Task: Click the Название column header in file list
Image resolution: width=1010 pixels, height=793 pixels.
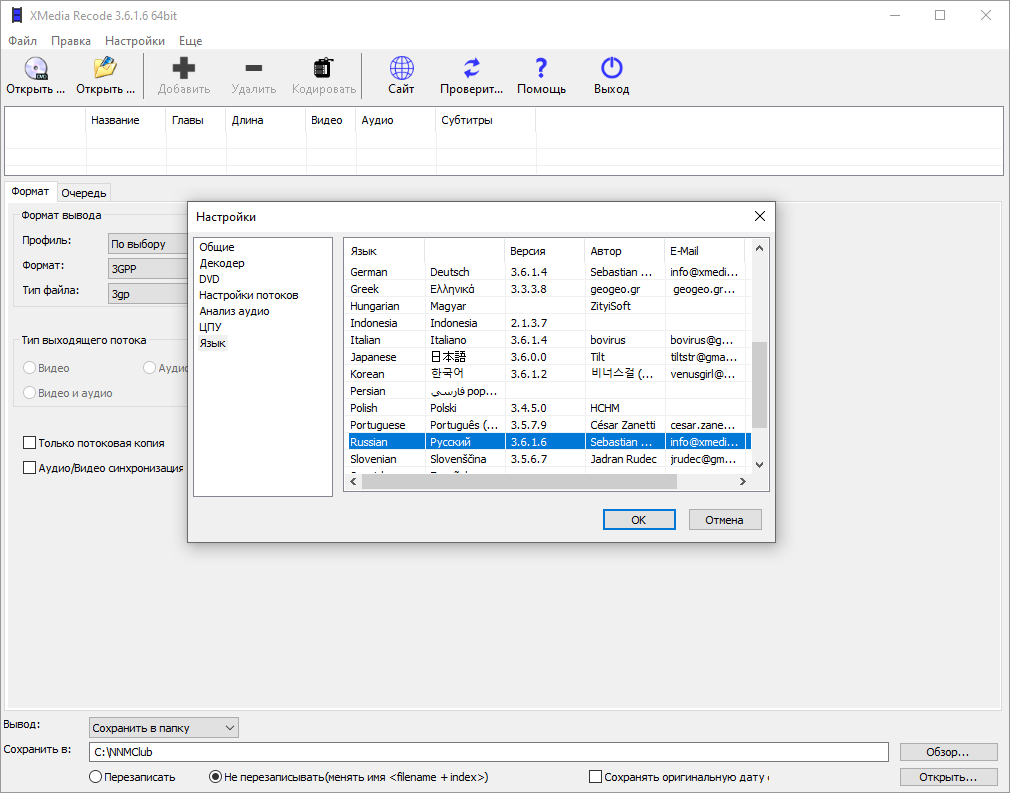Action: coord(126,120)
